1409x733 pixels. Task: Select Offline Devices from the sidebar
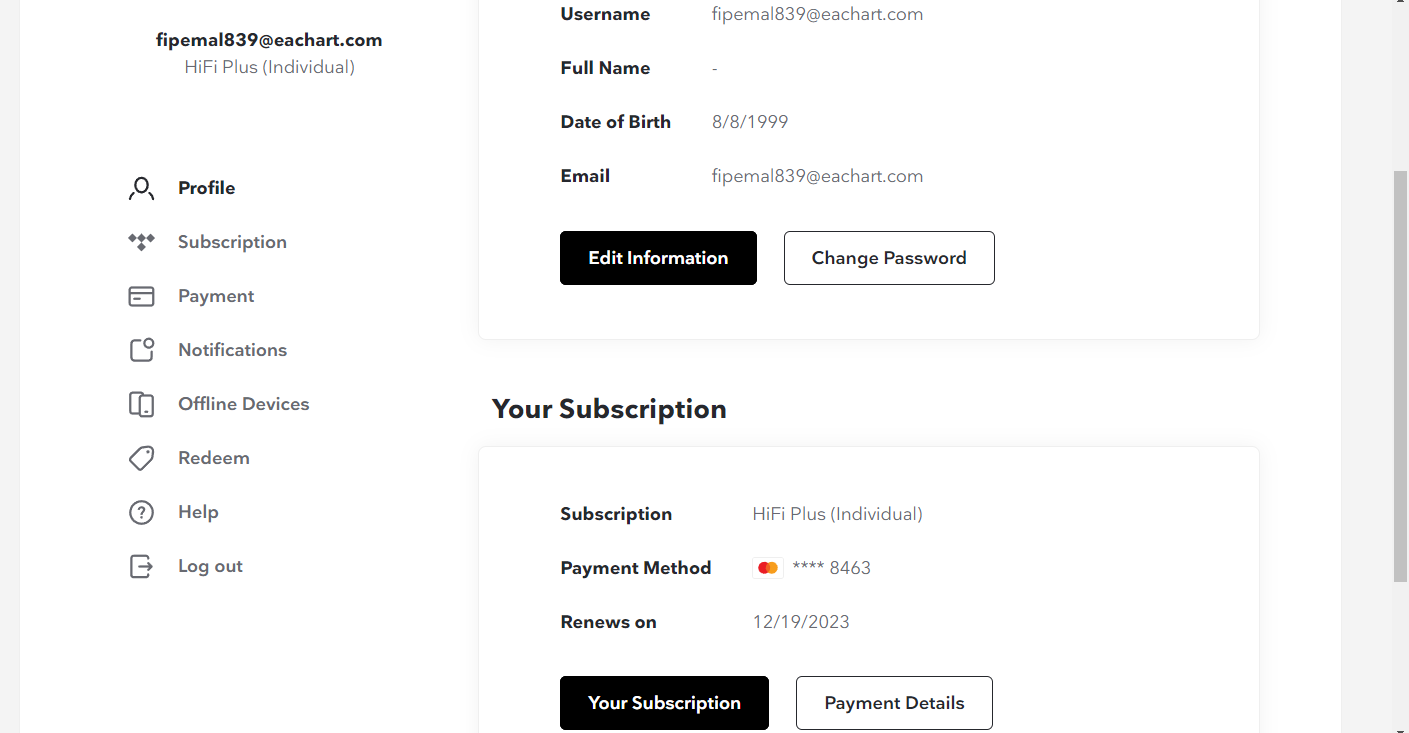[x=243, y=404]
